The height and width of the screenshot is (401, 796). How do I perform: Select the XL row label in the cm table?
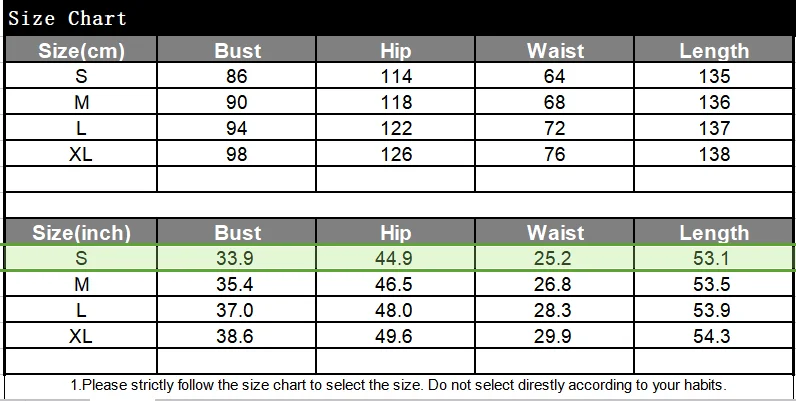(81, 154)
